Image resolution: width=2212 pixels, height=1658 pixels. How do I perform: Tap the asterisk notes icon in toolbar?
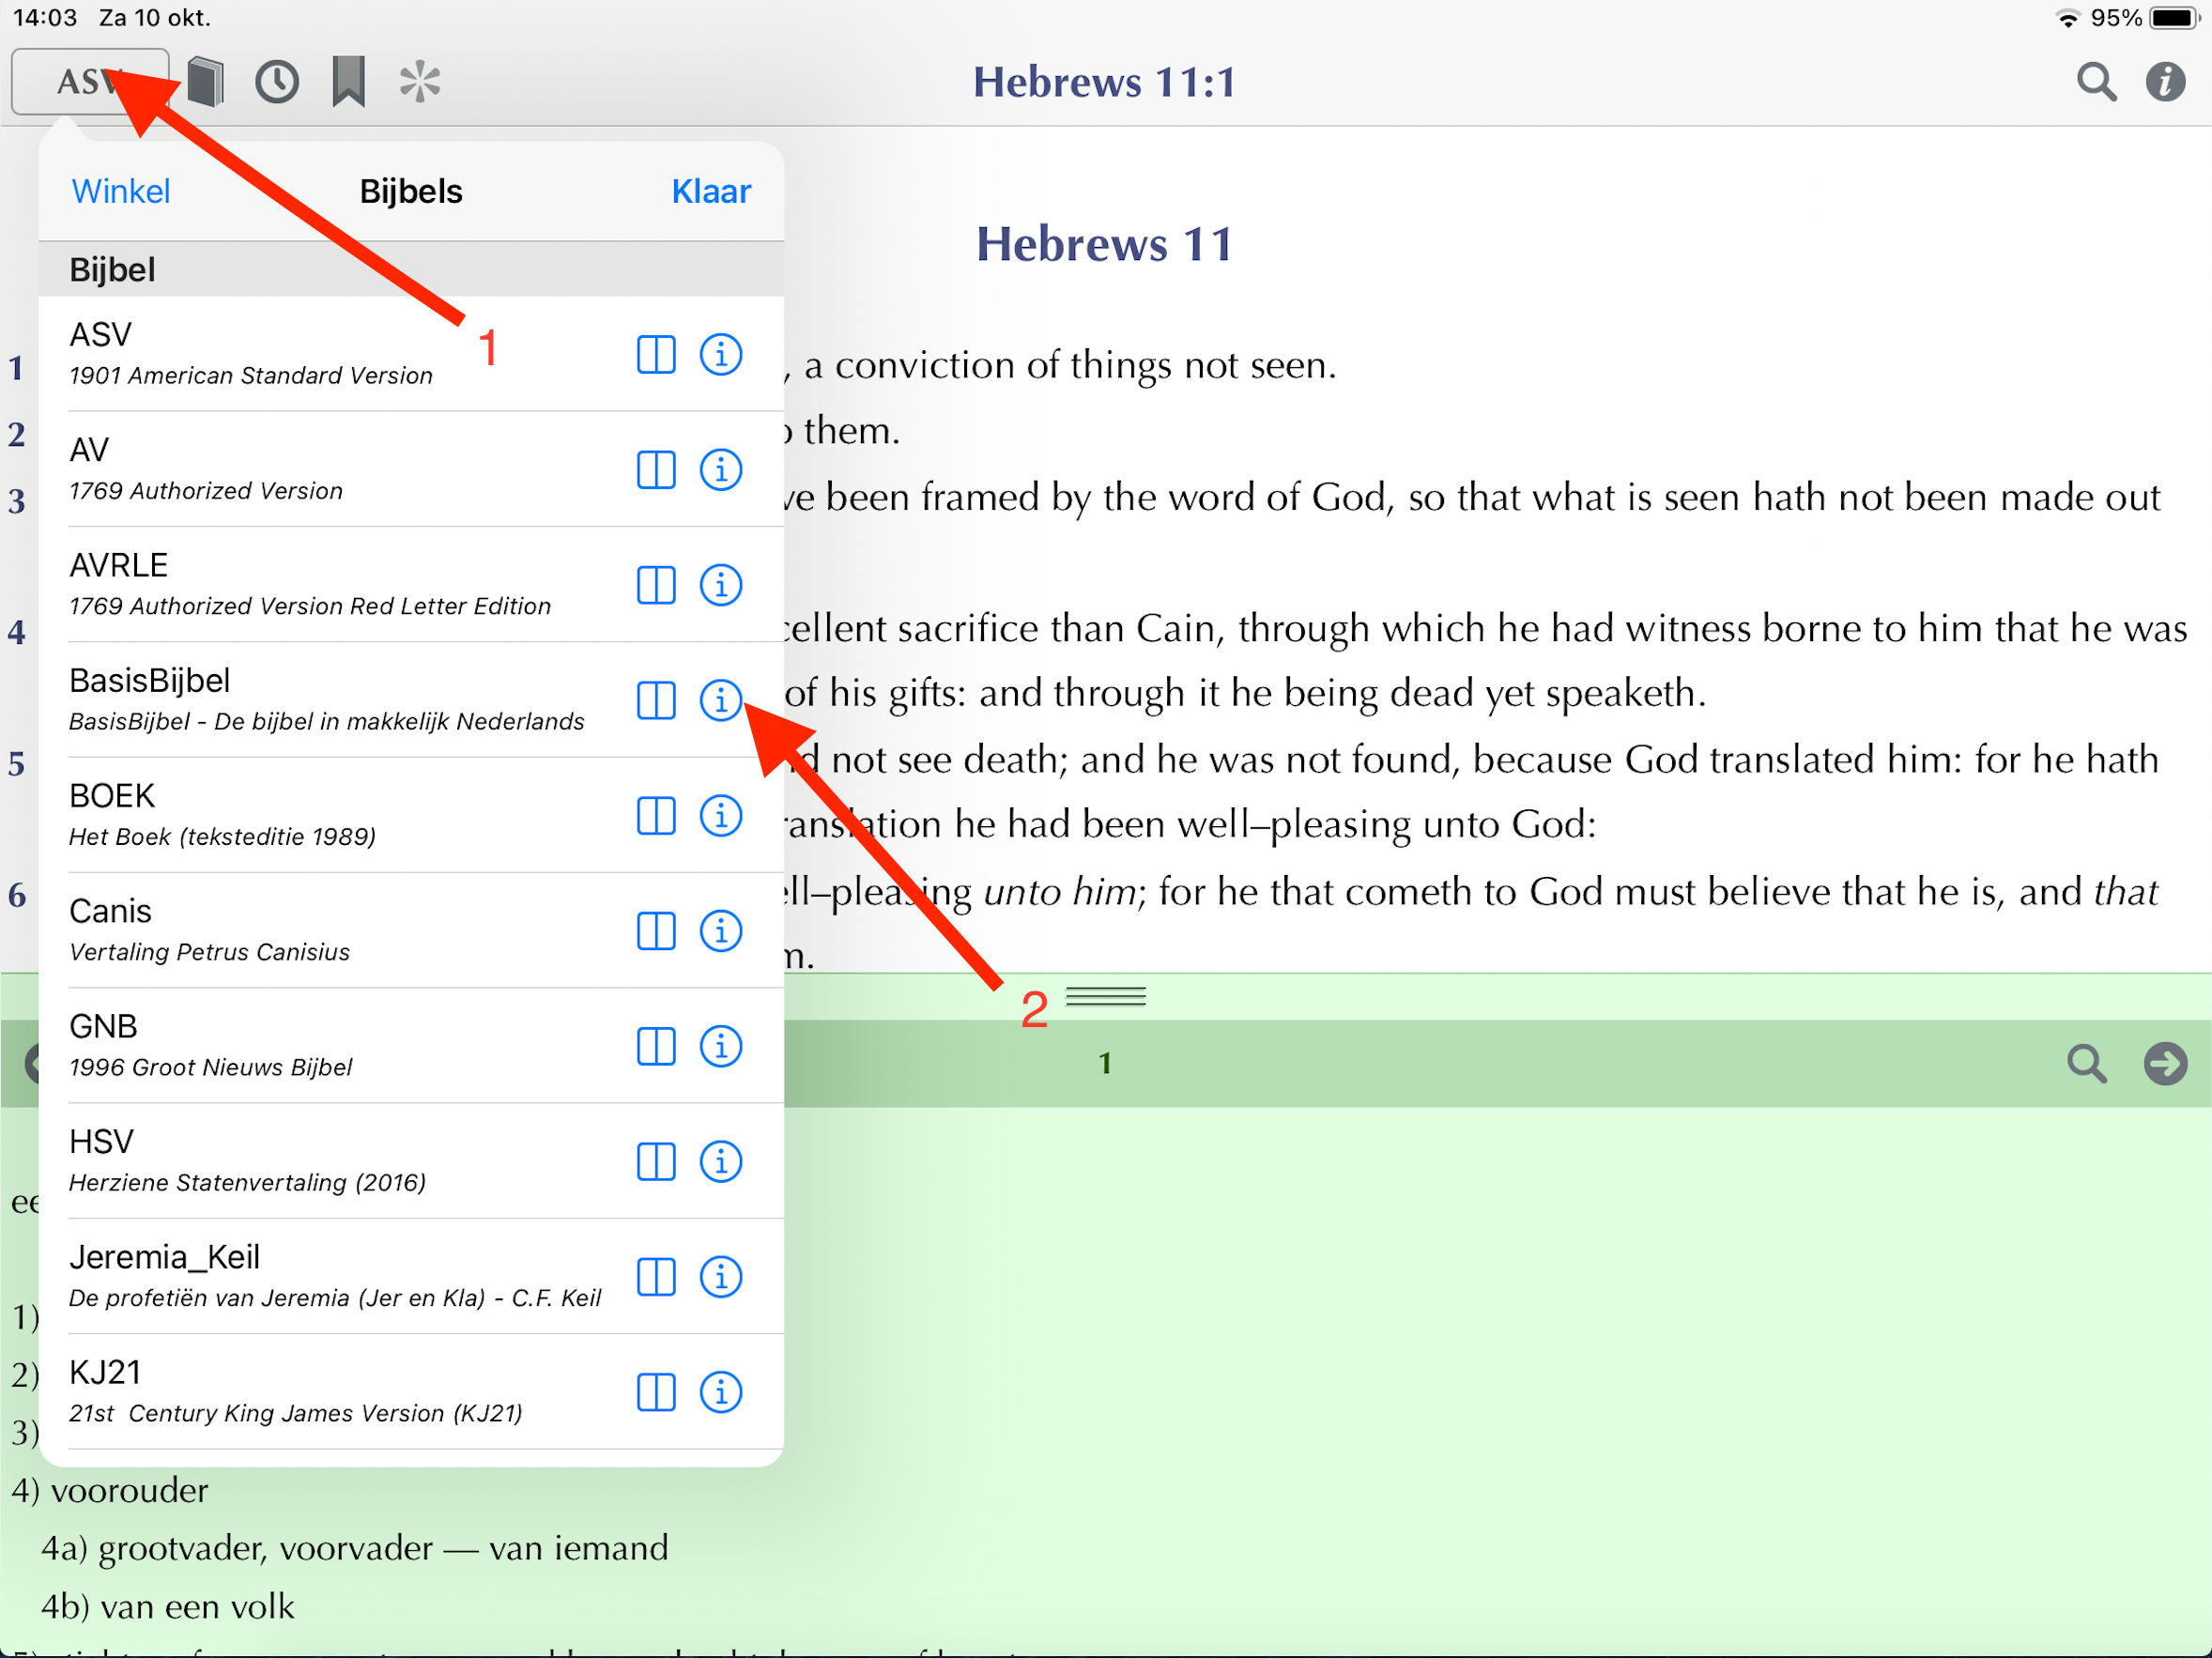click(420, 82)
